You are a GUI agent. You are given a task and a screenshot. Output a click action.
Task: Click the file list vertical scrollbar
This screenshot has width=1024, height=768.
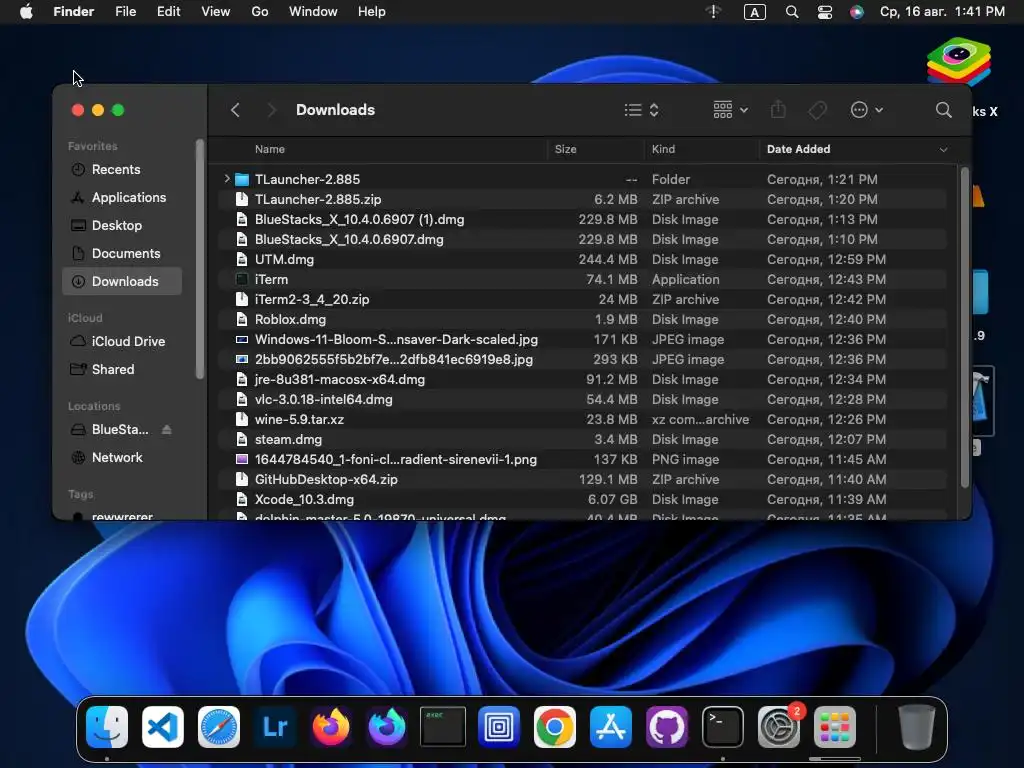click(x=965, y=327)
